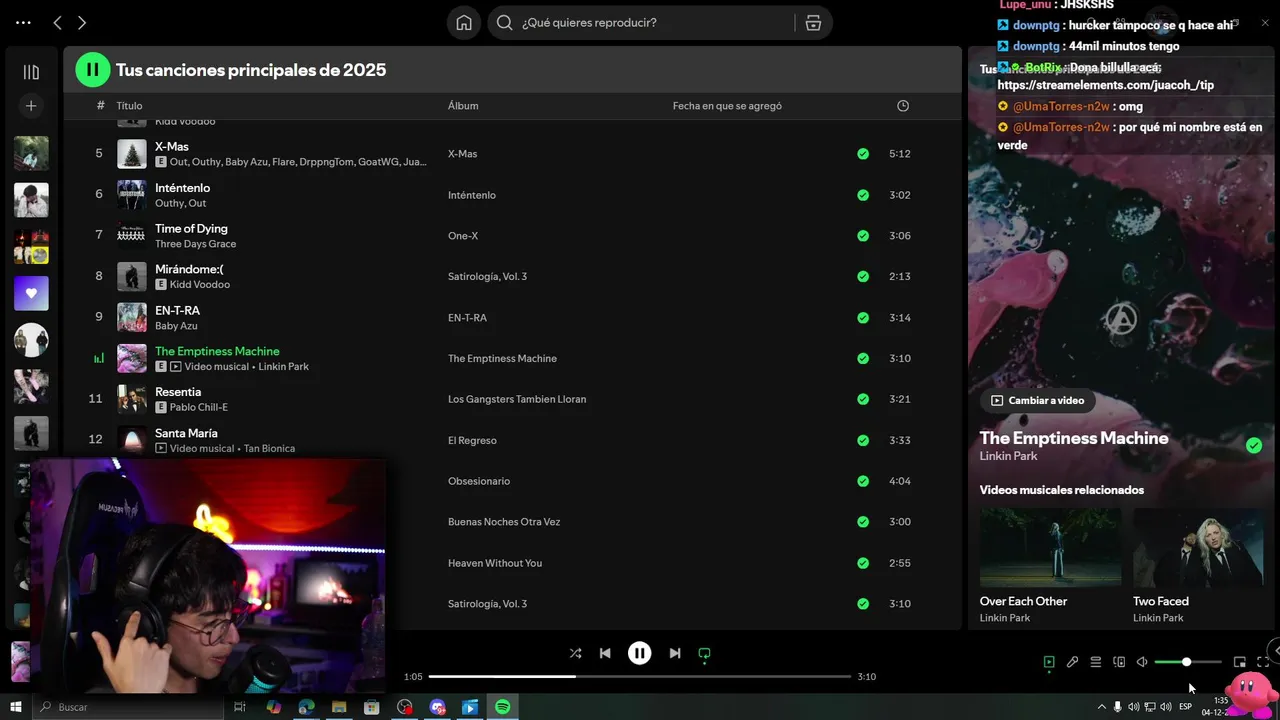The image size is (1280, 720).
Task: Select the Resentia track title
Action: pos(178,392)
